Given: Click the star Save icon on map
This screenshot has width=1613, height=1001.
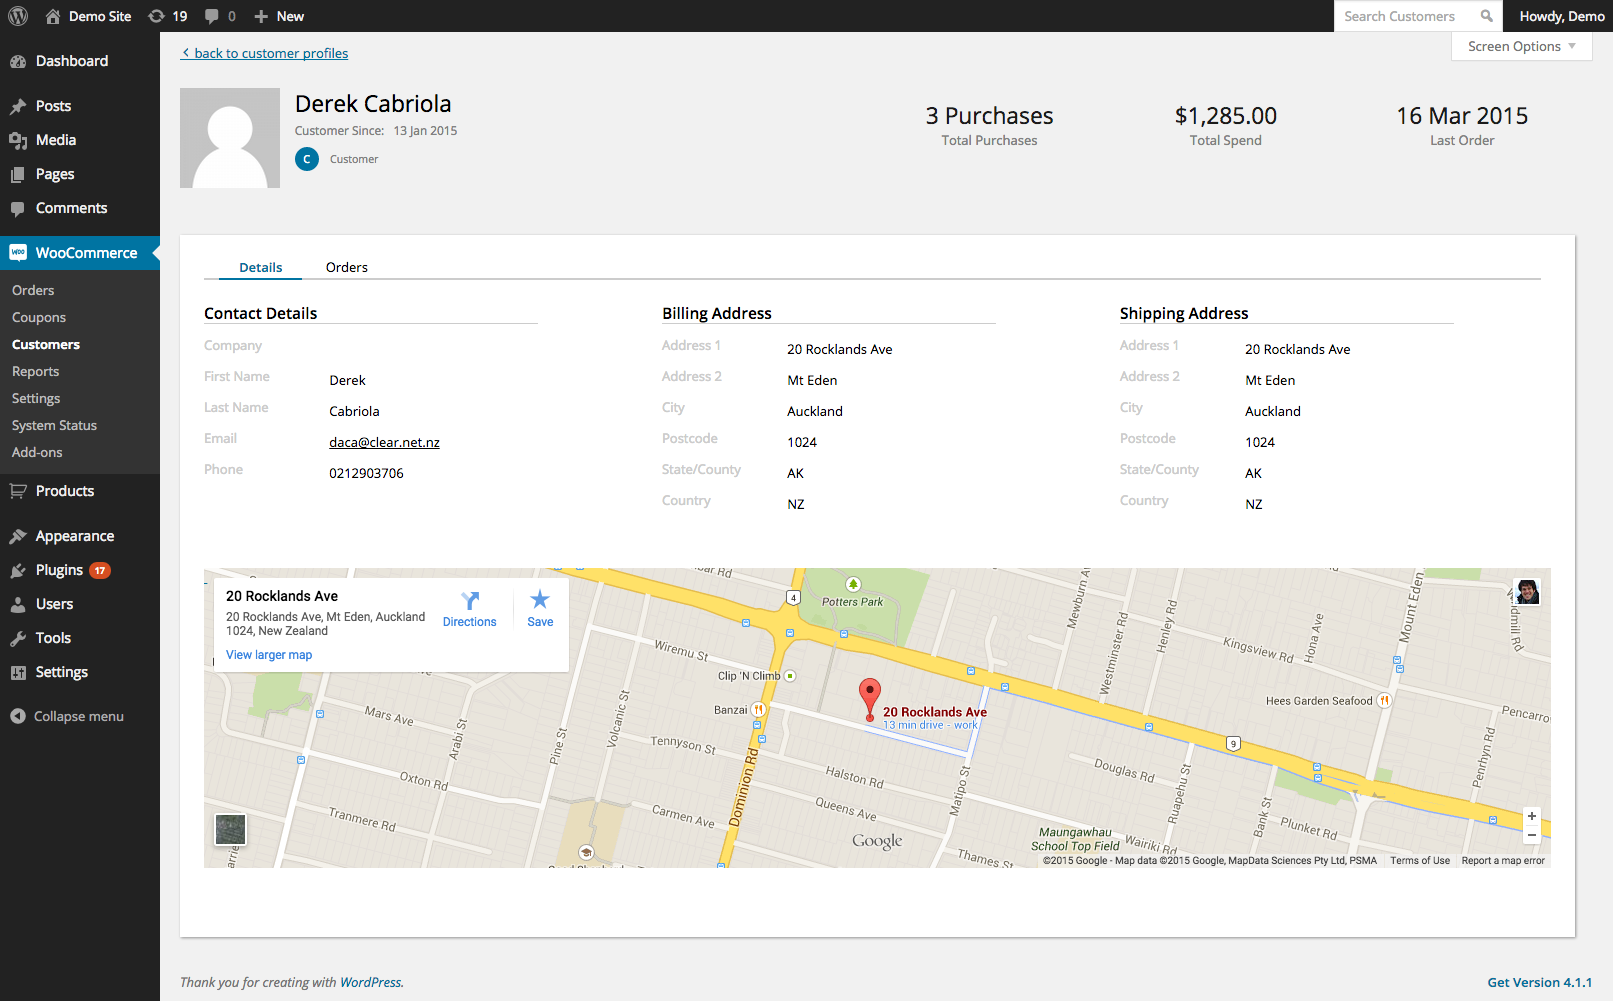Looking at the screenshot, I should 540,599.
